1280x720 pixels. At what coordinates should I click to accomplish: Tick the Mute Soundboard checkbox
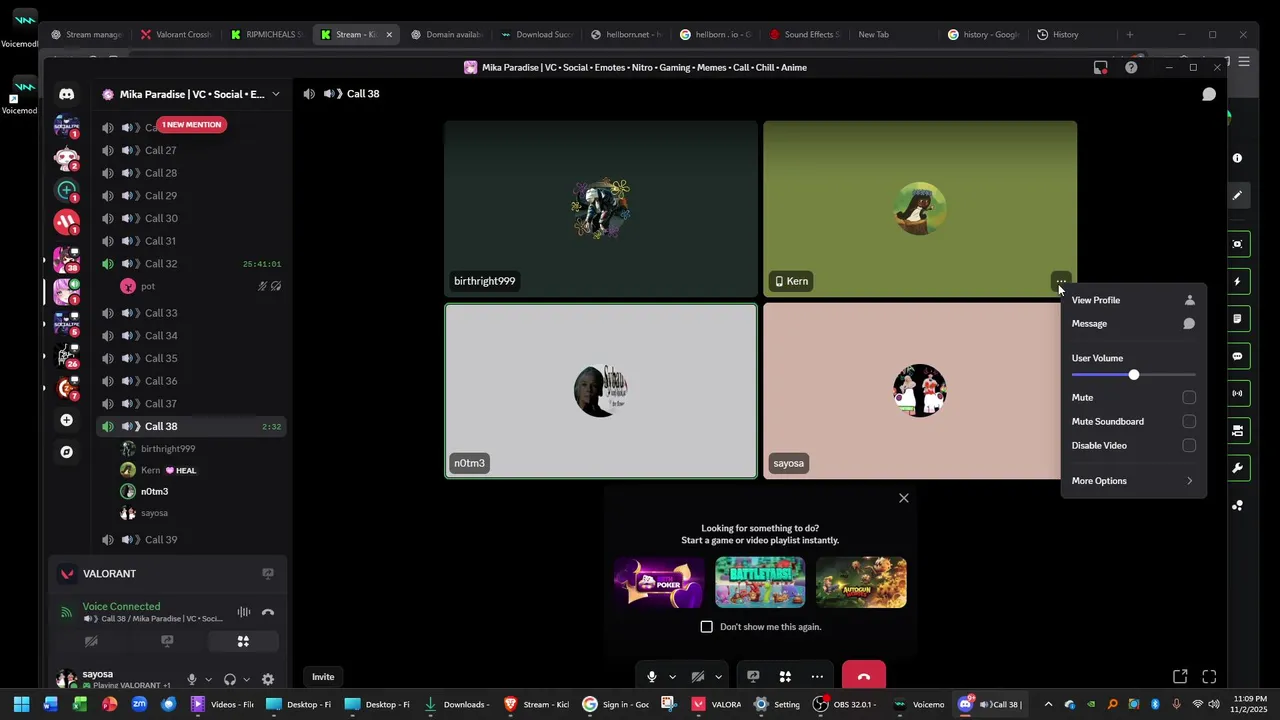[x=1189, y=422]
